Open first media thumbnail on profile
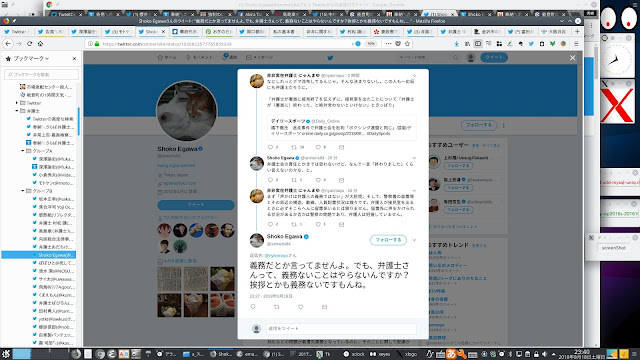This screenshot has height=360, width=640. (169, 279)
